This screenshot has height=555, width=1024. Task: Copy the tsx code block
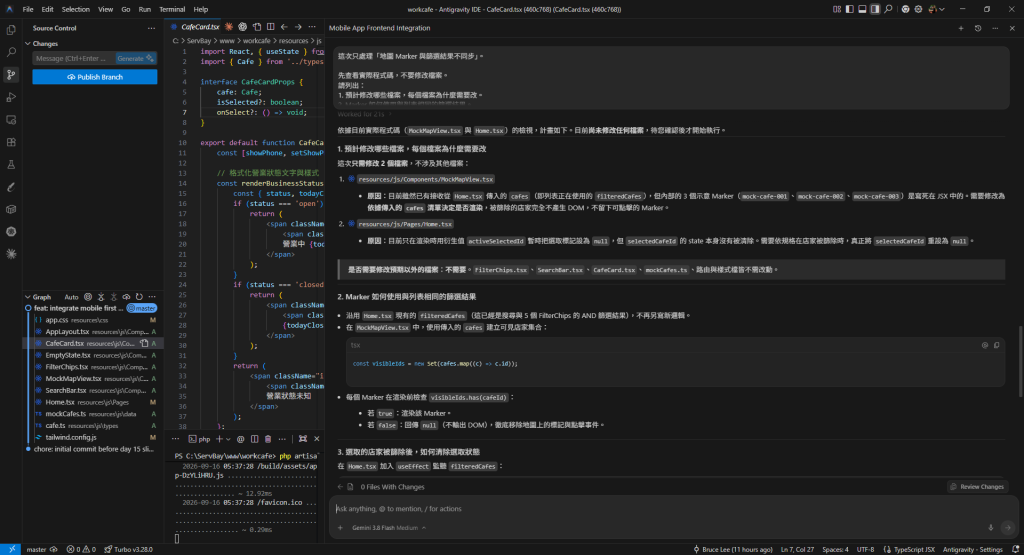(997, 345)
